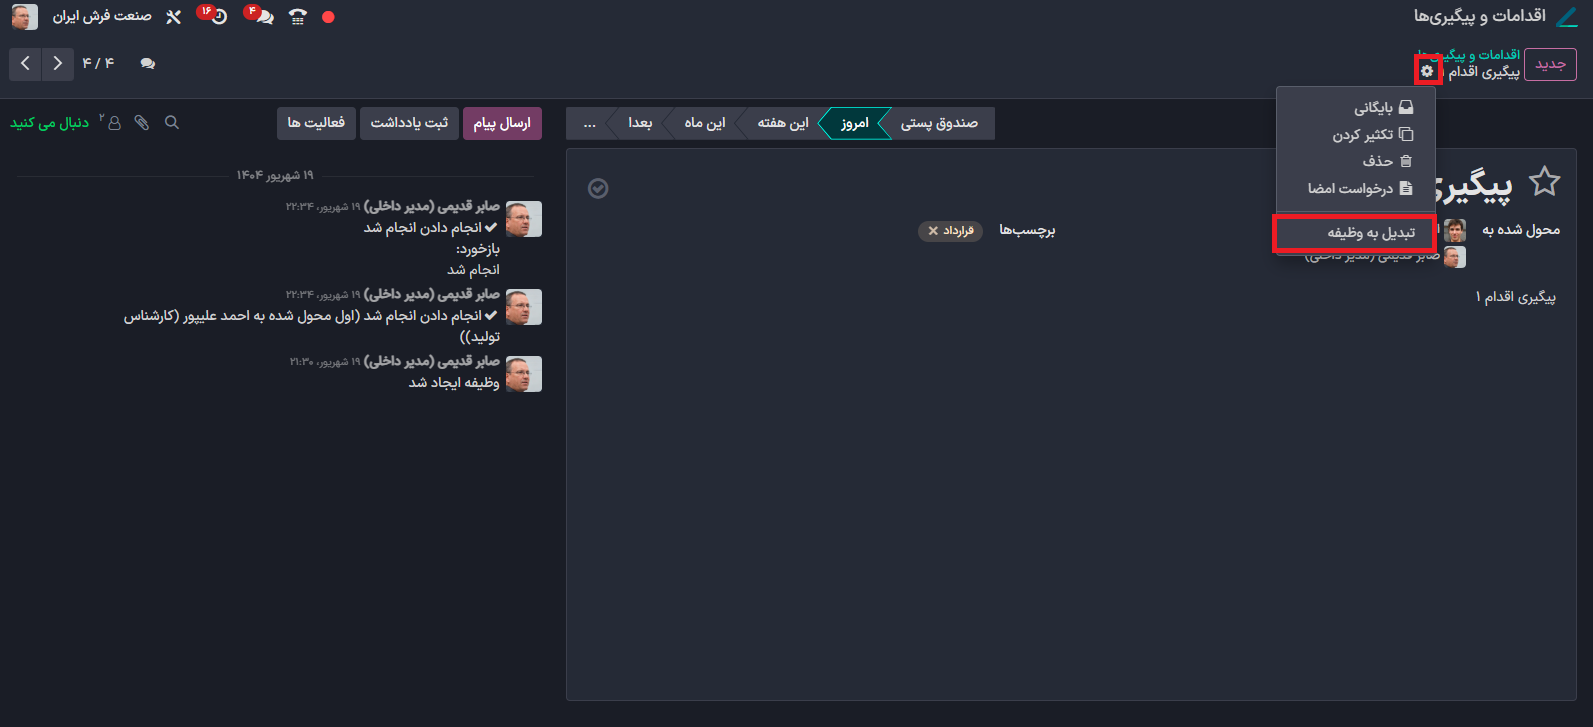Image resolution: width=1593 pixels, height=727 pixels.
Task: Click the gear actions icon
Action: [1427, 71]
